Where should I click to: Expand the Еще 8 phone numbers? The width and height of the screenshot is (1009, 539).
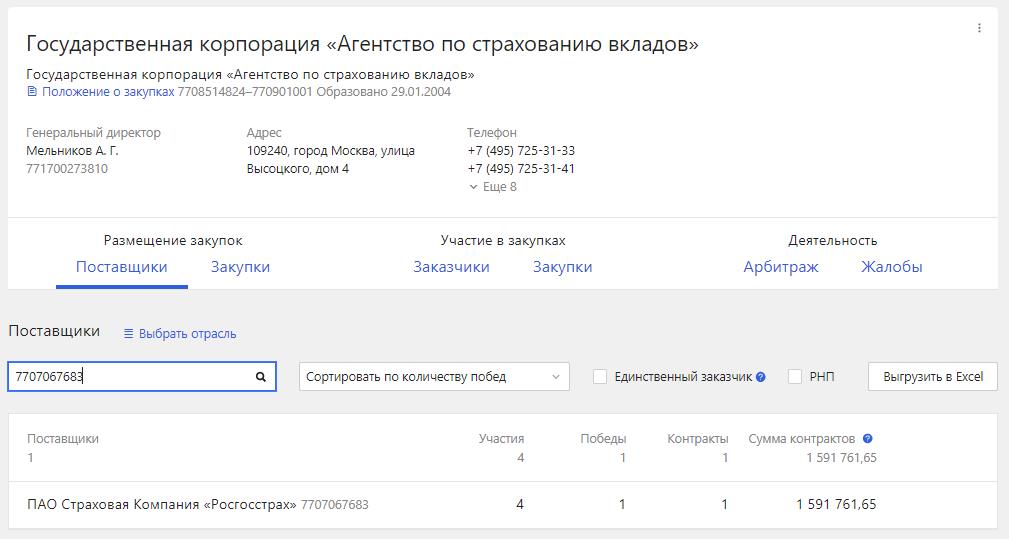(492, 187)
